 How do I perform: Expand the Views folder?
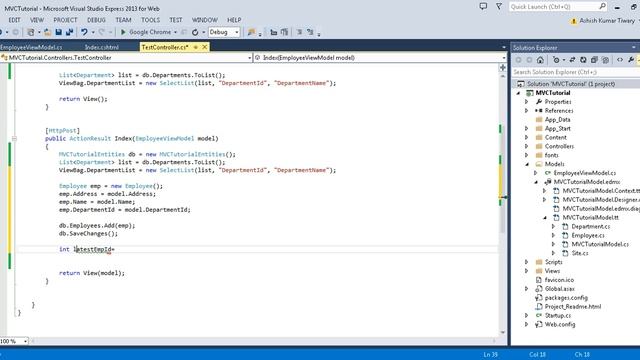pyautogui.click(x=527, y=271)
